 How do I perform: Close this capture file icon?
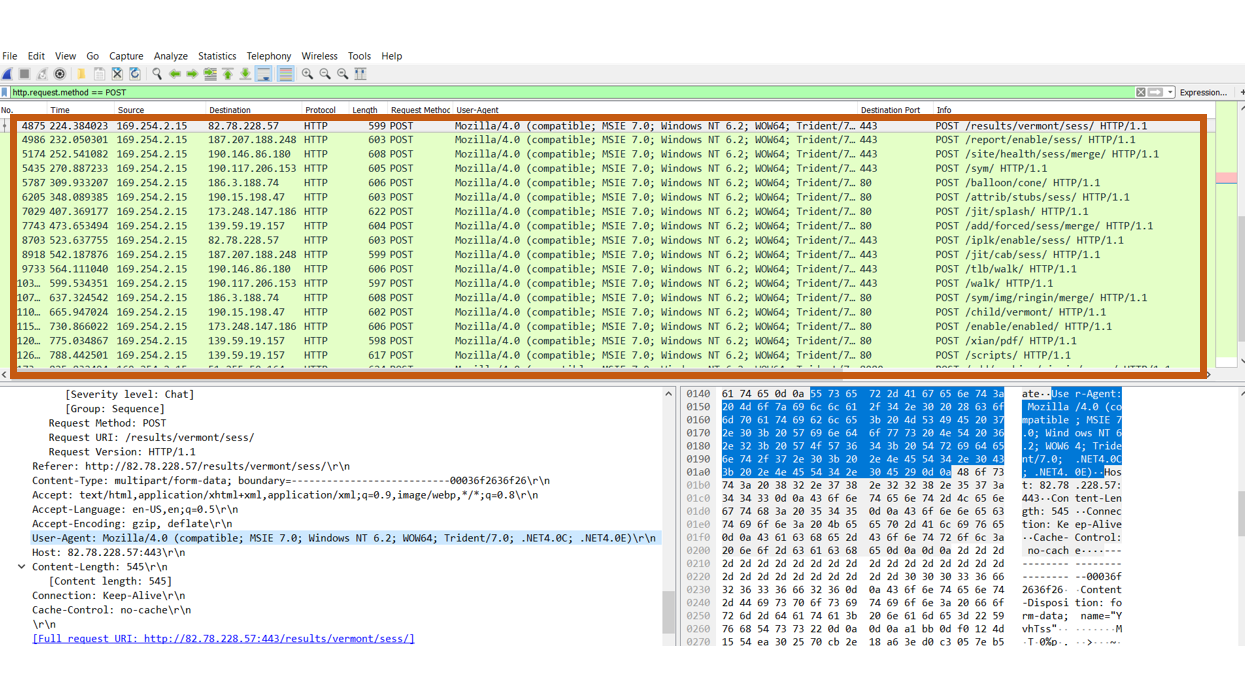(117, 74)
